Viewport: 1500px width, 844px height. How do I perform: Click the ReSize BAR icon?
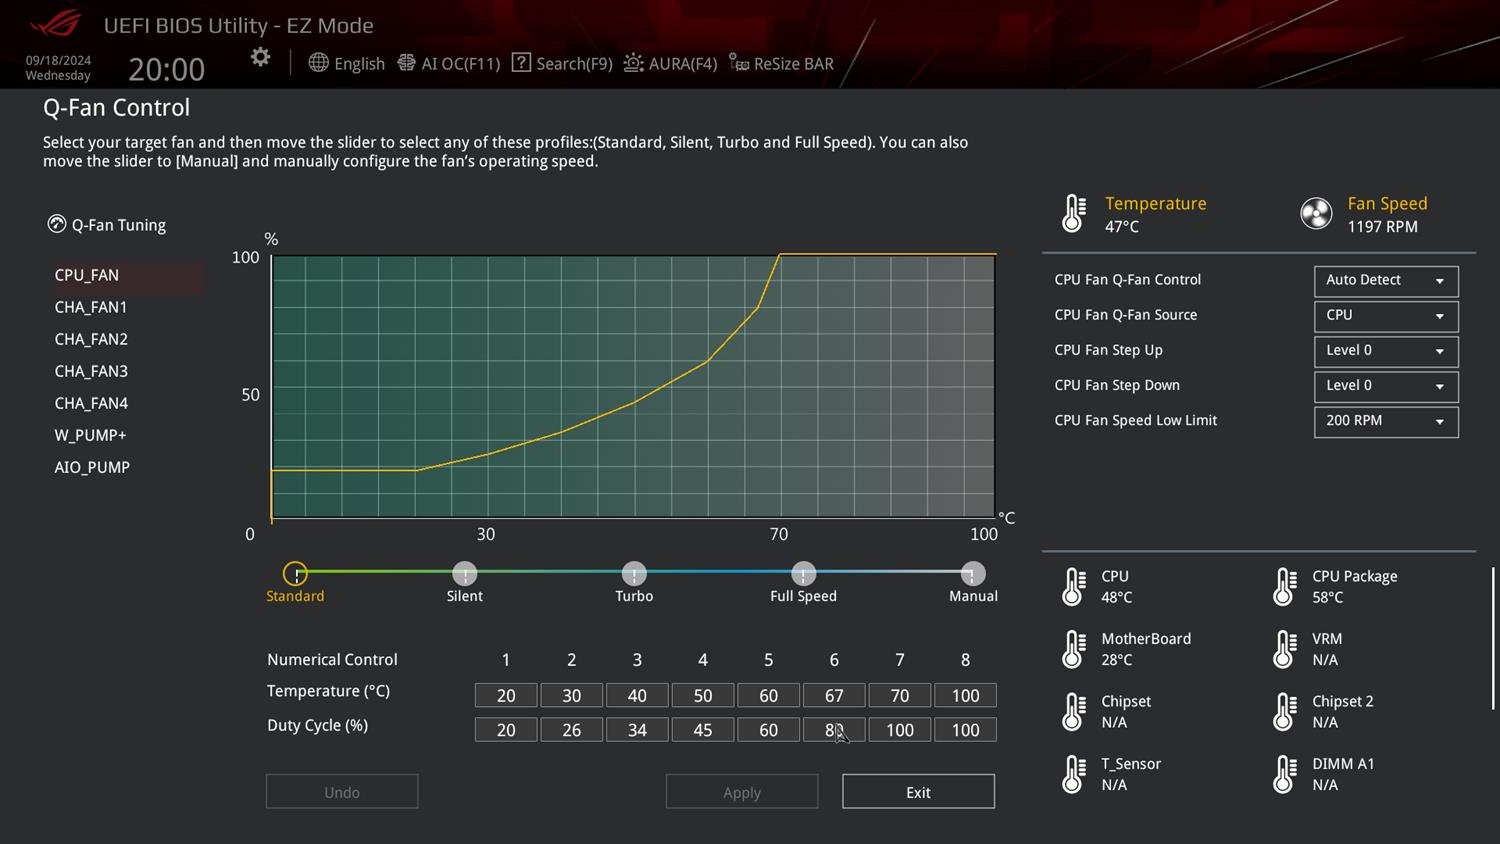[x=738, y=63]
